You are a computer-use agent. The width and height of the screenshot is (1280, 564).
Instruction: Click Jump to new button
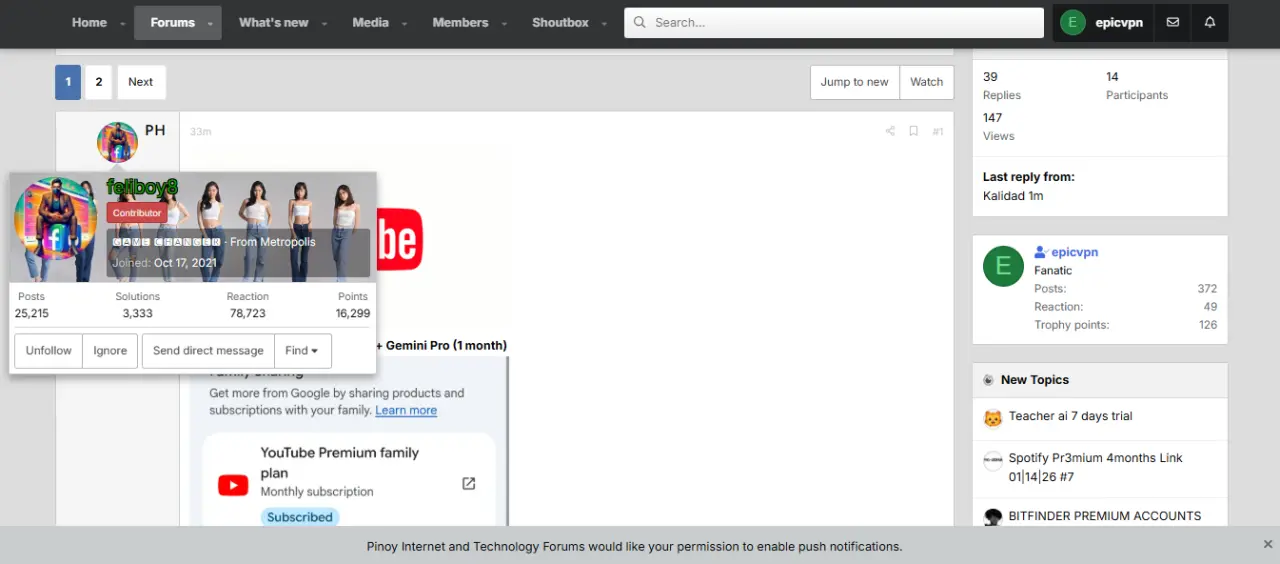click(x=854, y=82)
